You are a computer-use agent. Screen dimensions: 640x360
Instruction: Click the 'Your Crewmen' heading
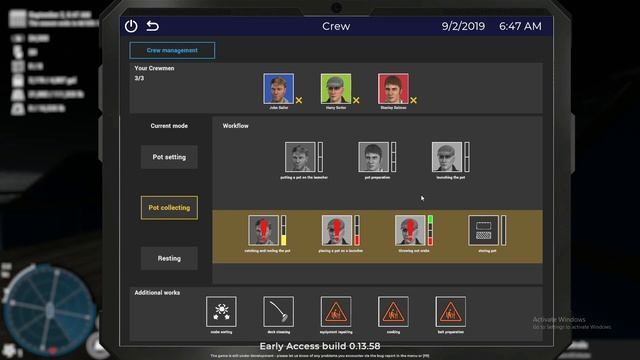pos(154,68)
